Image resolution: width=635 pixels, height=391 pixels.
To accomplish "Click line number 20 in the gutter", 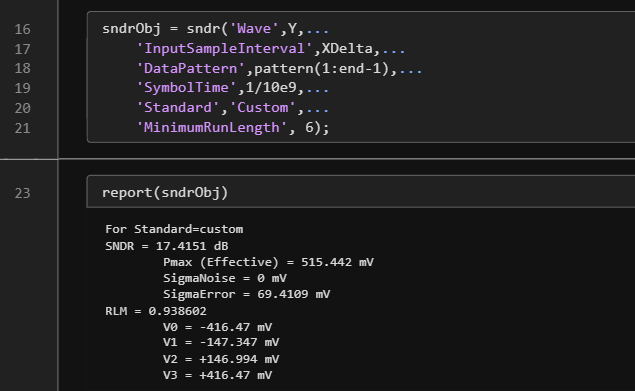I will click(x=22, y=108).
